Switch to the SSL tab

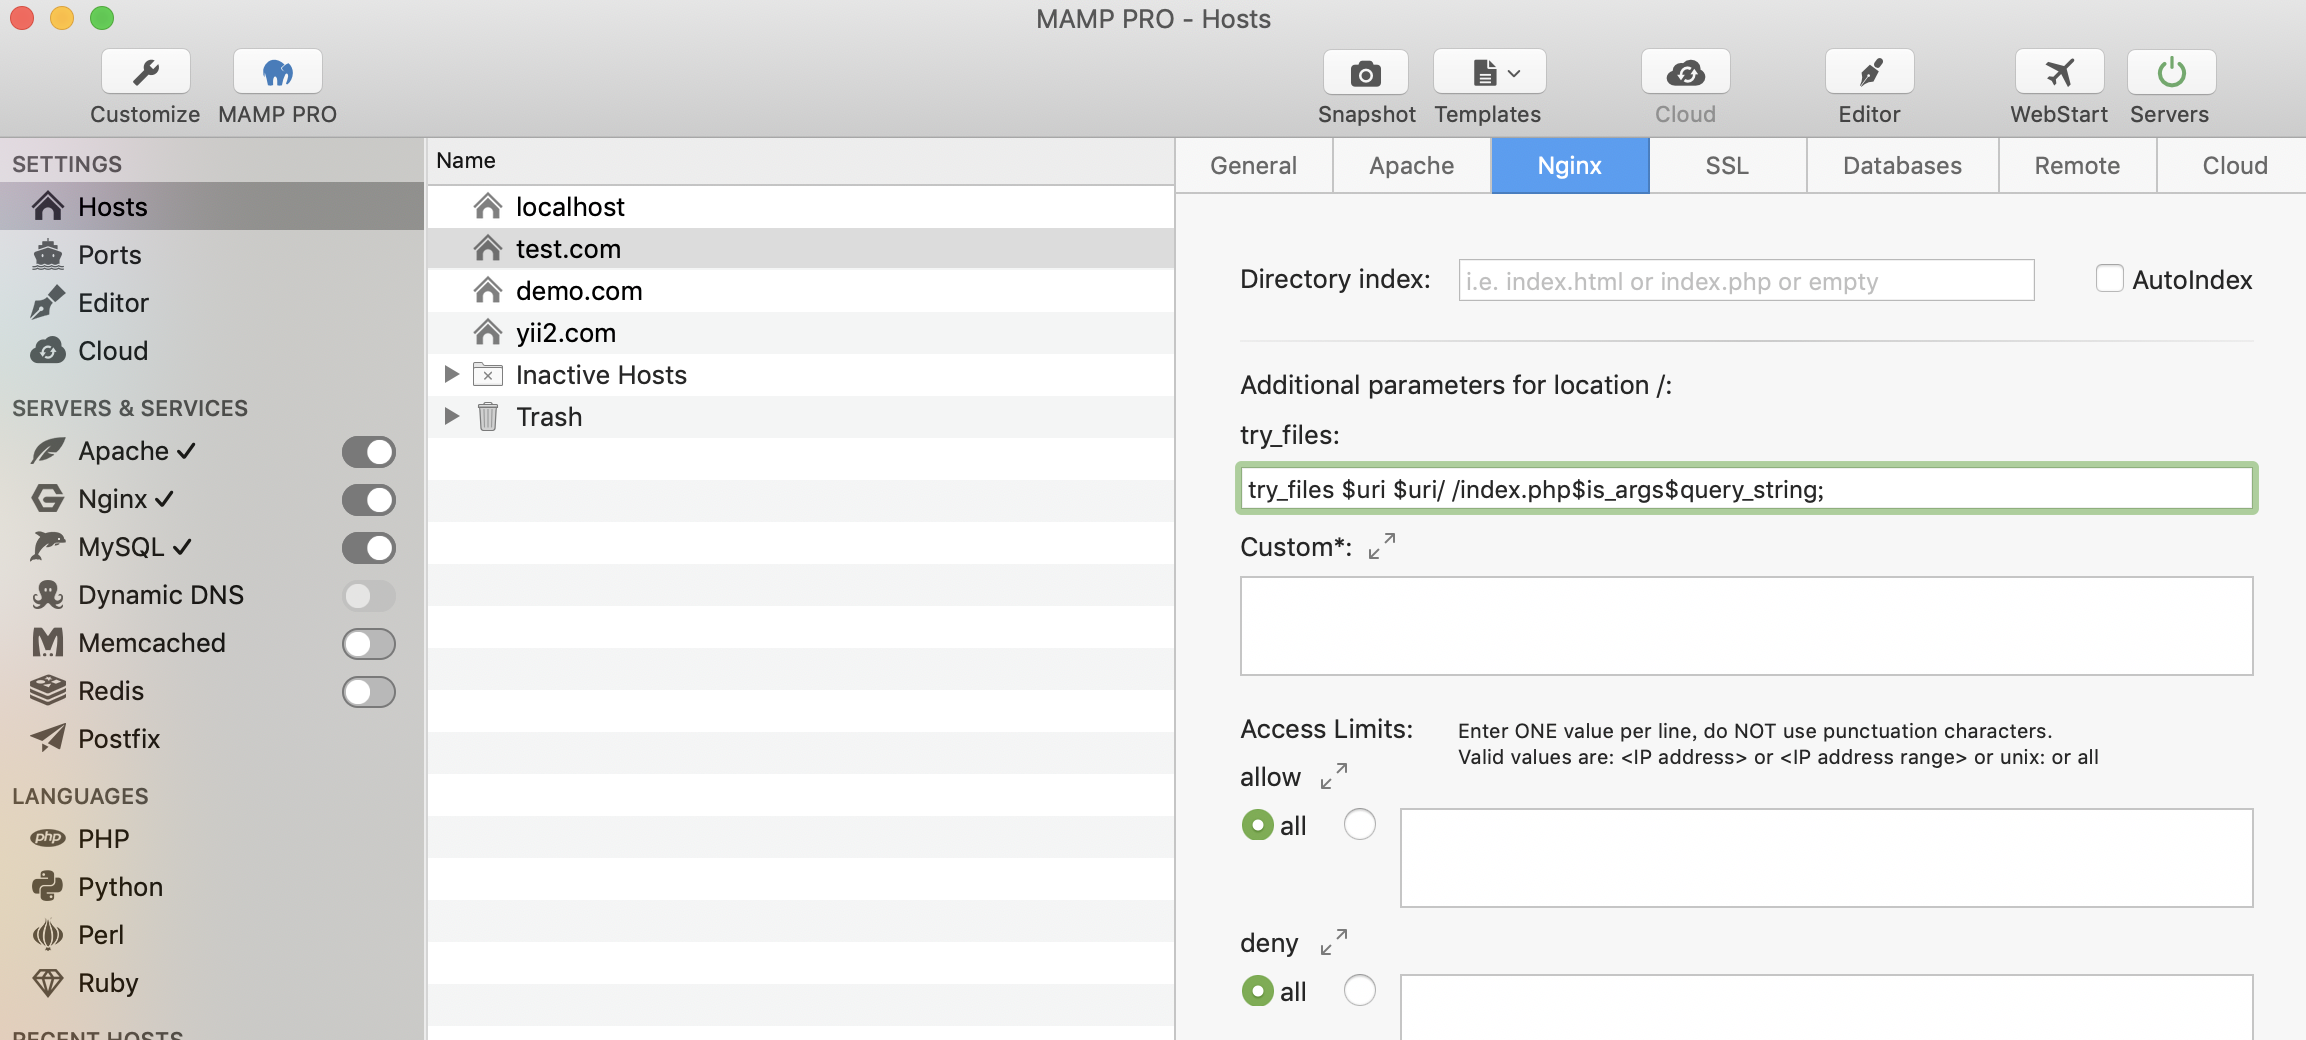[x=1727, y=166]
